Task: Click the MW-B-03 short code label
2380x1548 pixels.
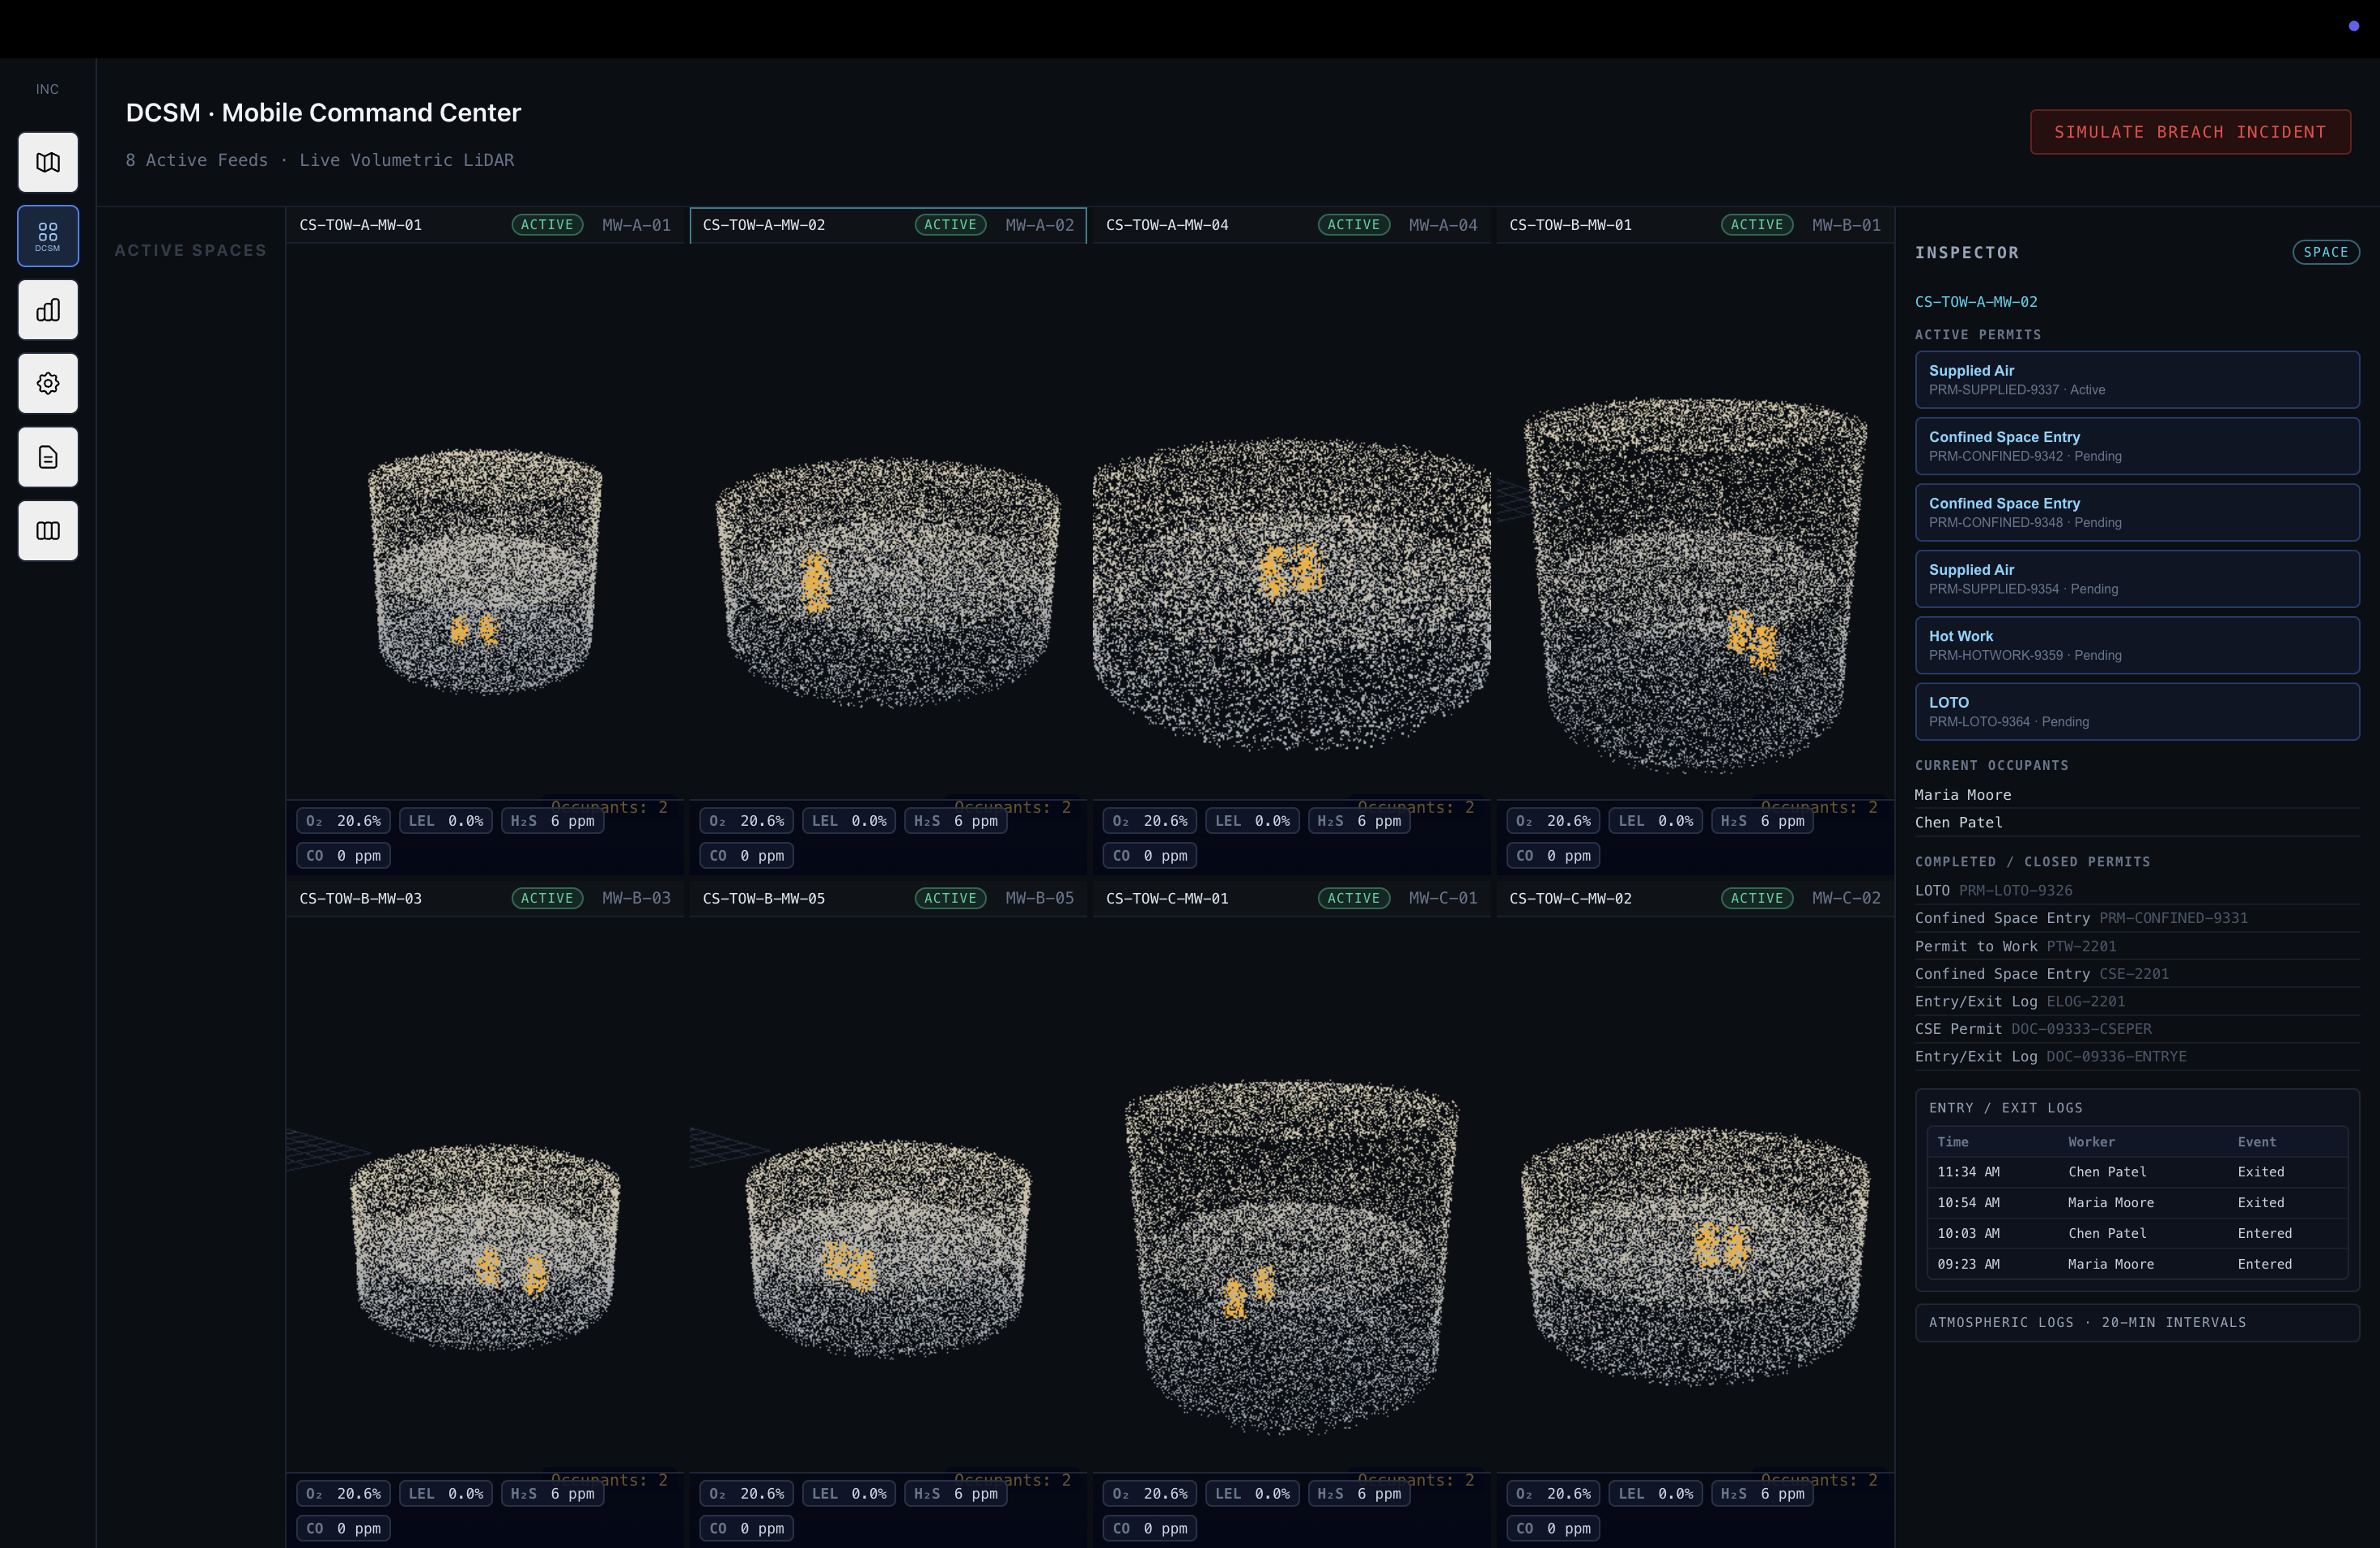Action: [x=636, y=898]
